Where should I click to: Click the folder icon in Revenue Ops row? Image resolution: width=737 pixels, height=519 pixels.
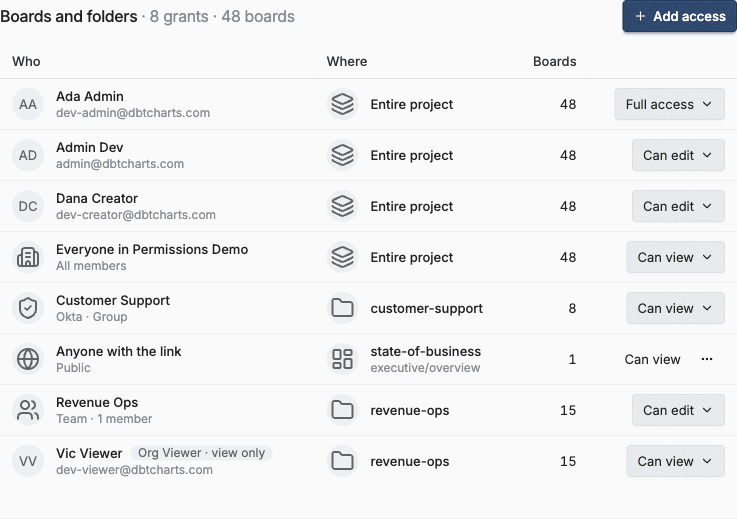(x=342, y=410)
